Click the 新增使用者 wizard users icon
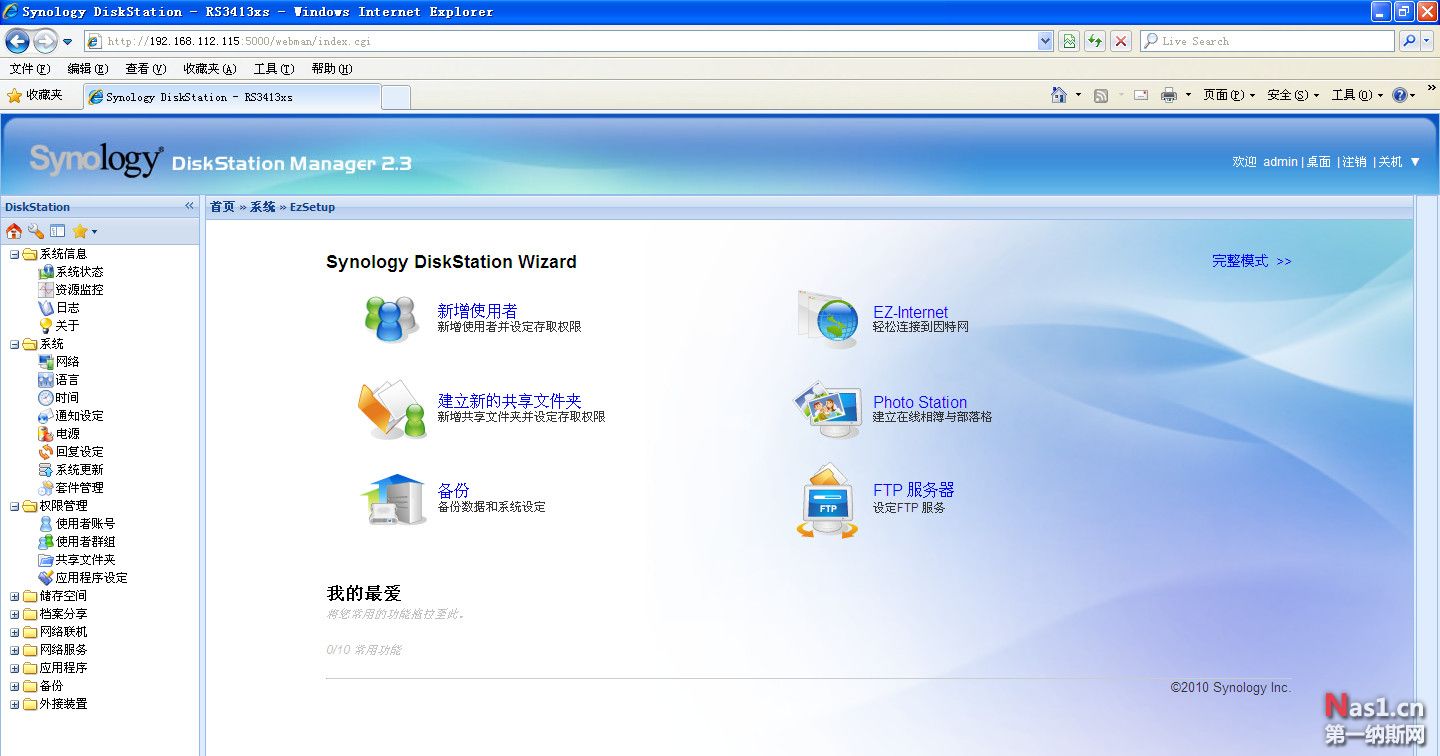 point(391,318)
